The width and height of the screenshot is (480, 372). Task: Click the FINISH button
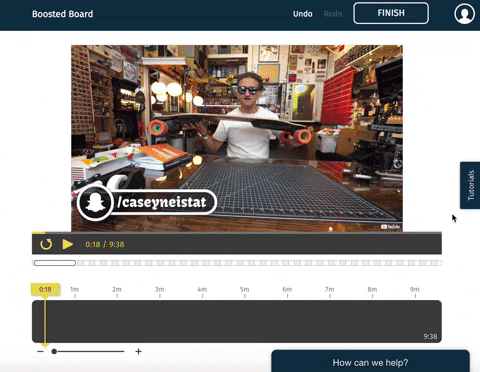point(391,13)
